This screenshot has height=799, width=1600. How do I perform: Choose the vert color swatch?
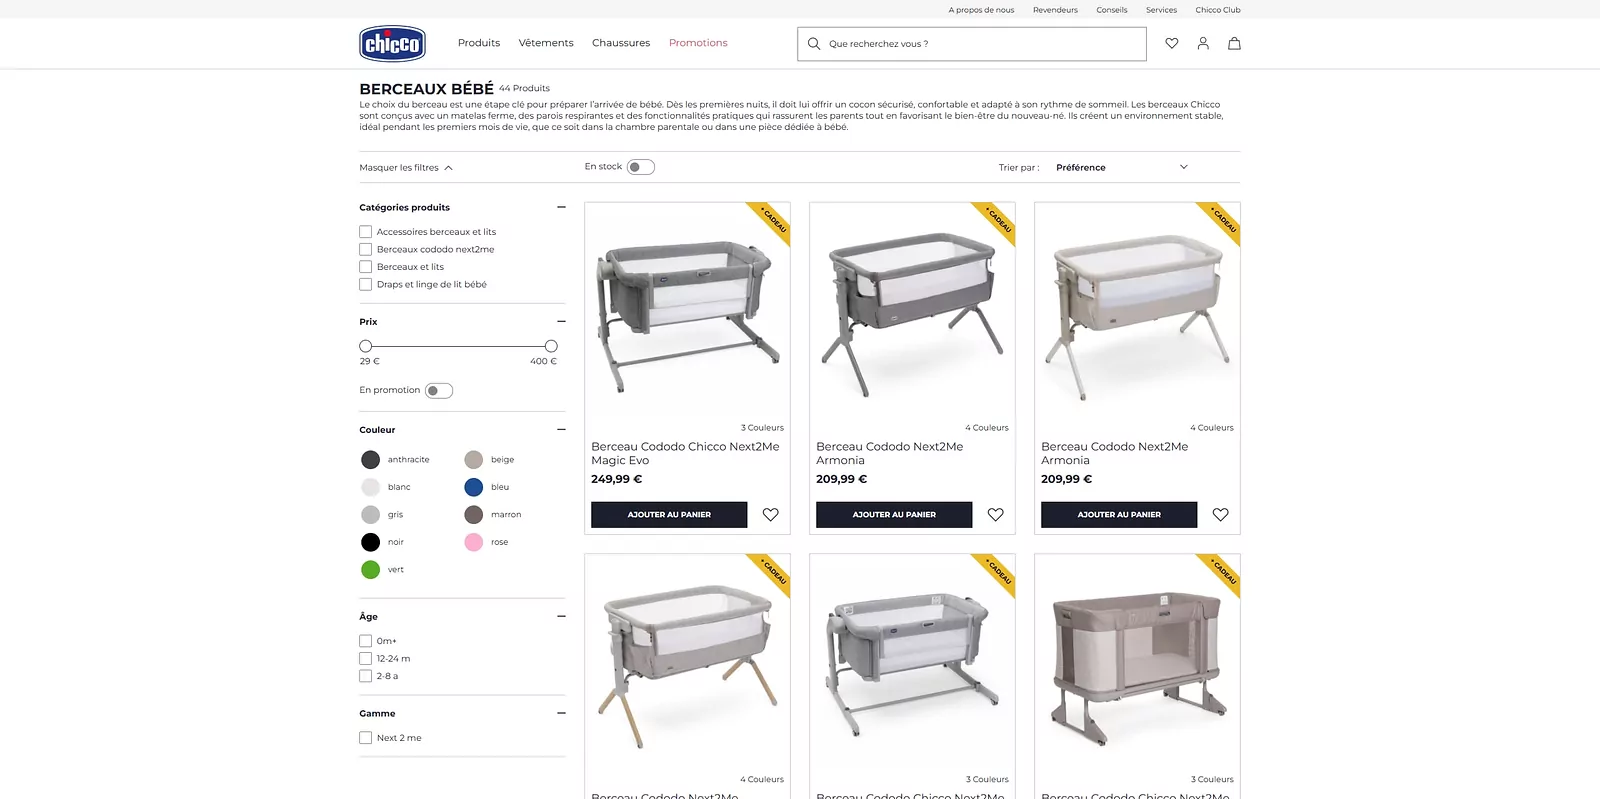[x=370, y=569]
